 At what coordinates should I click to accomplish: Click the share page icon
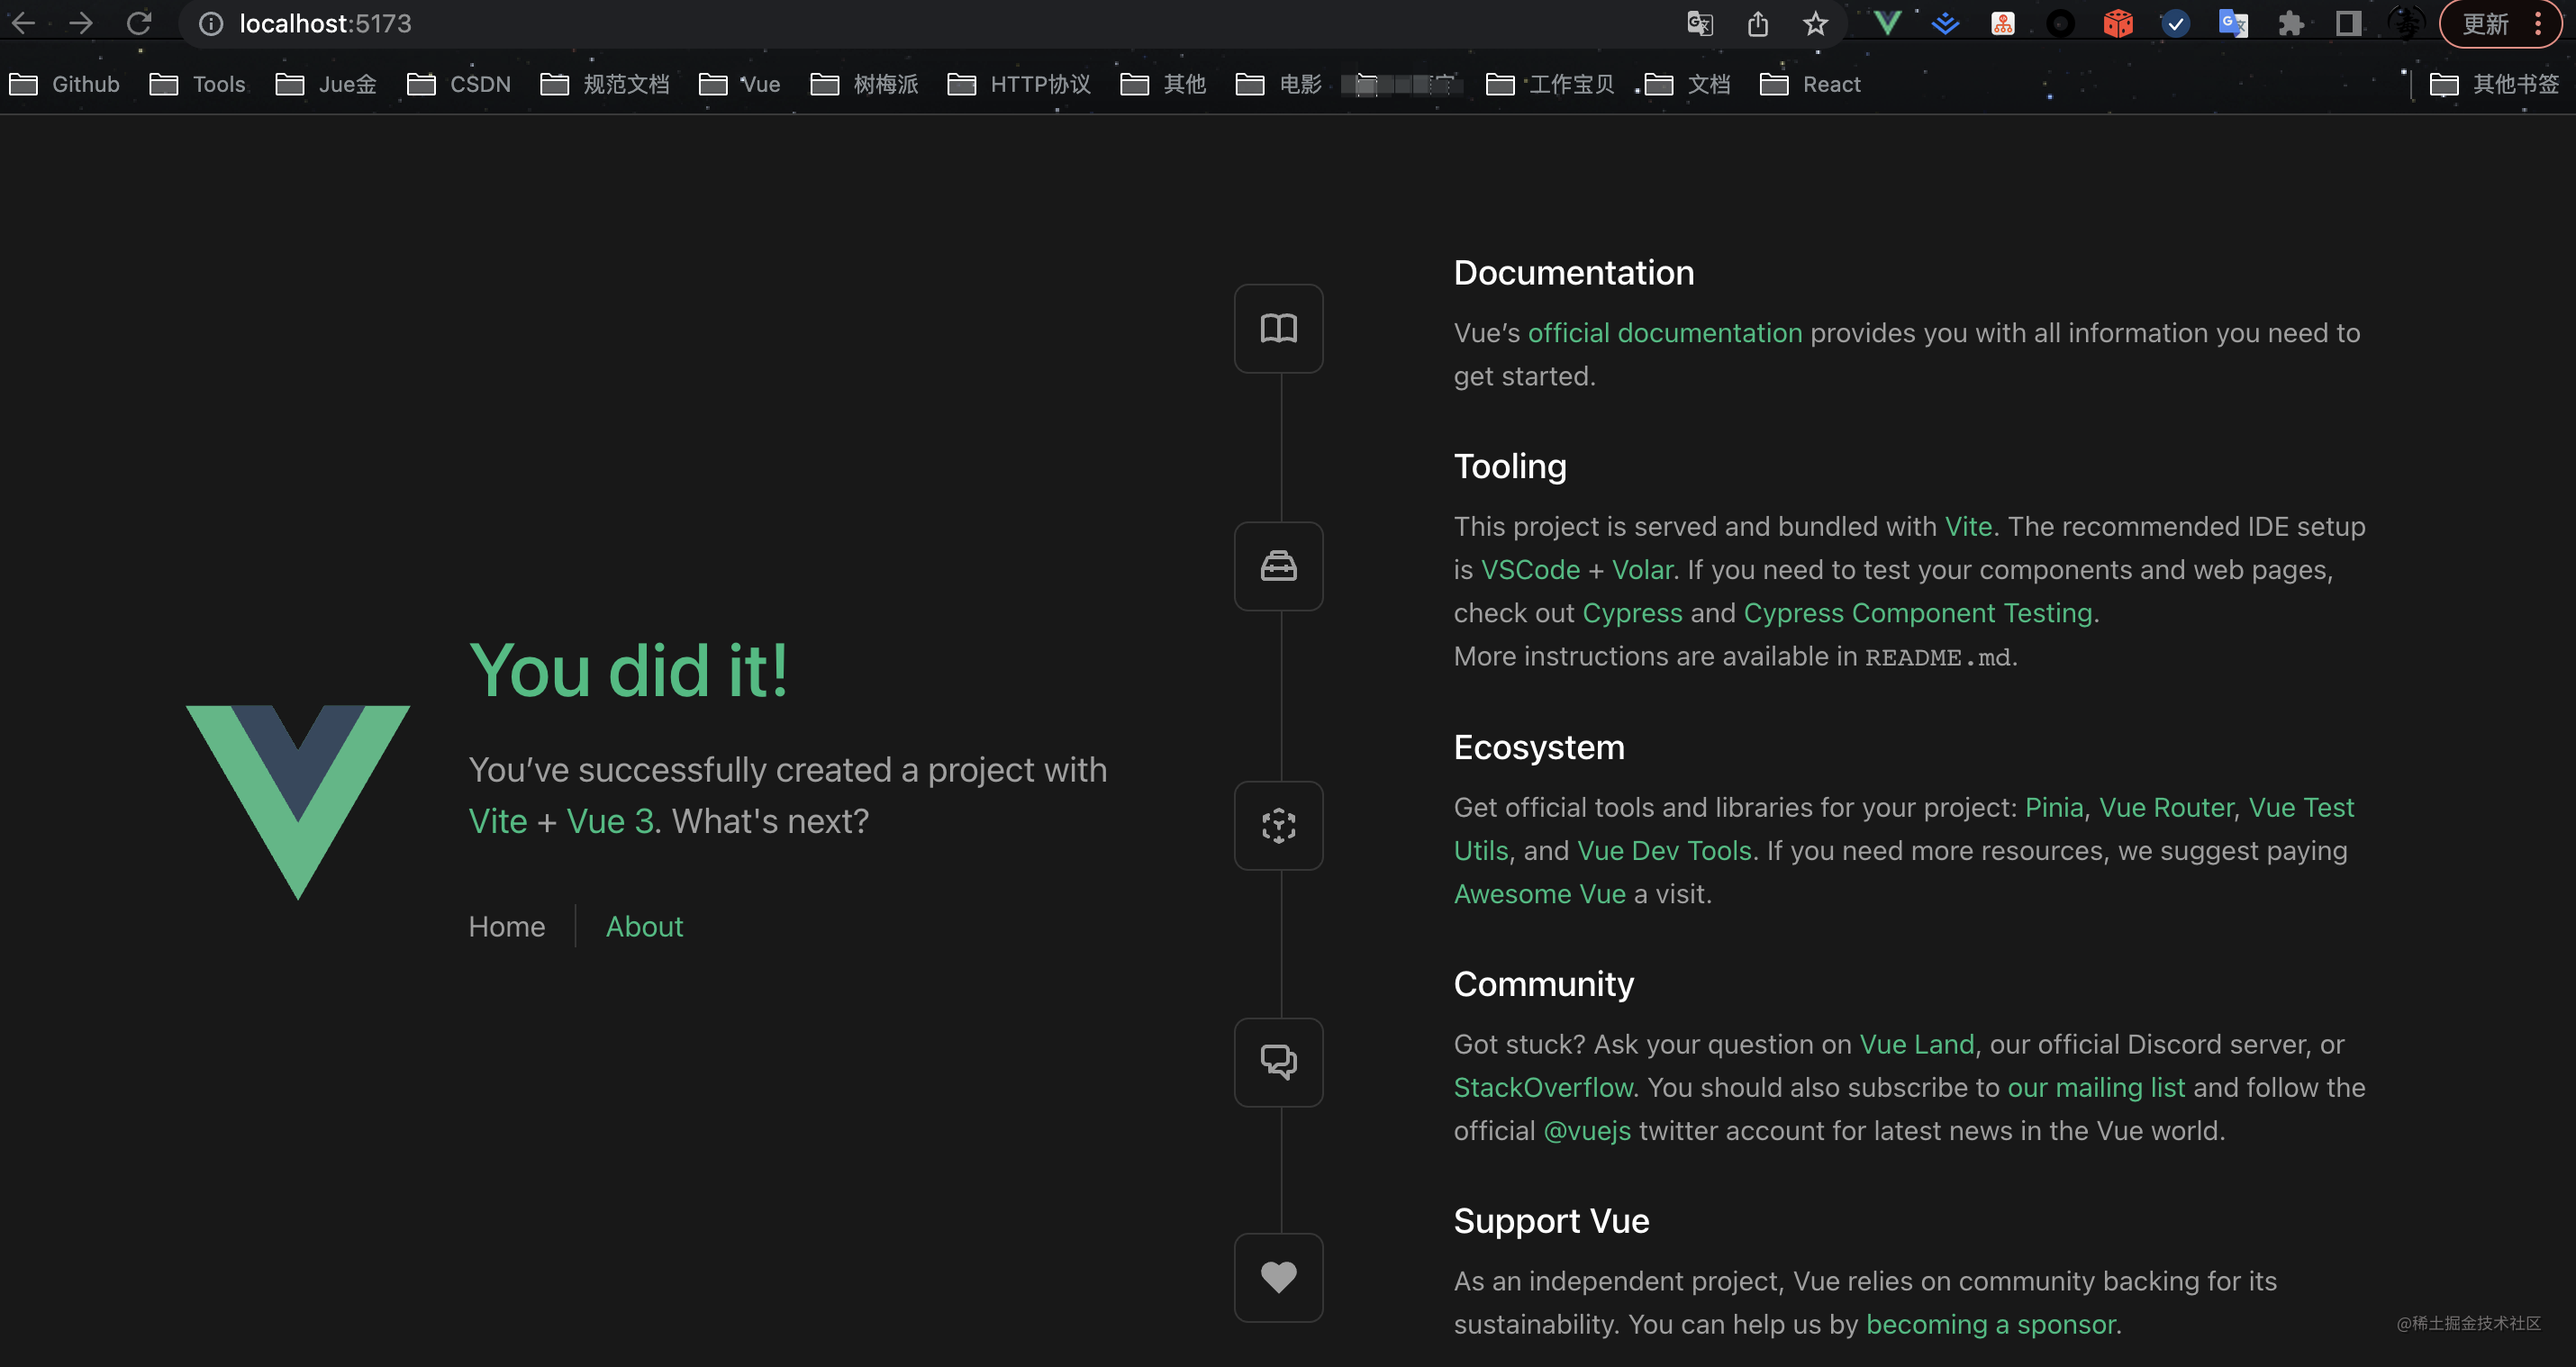point(1758,23)
